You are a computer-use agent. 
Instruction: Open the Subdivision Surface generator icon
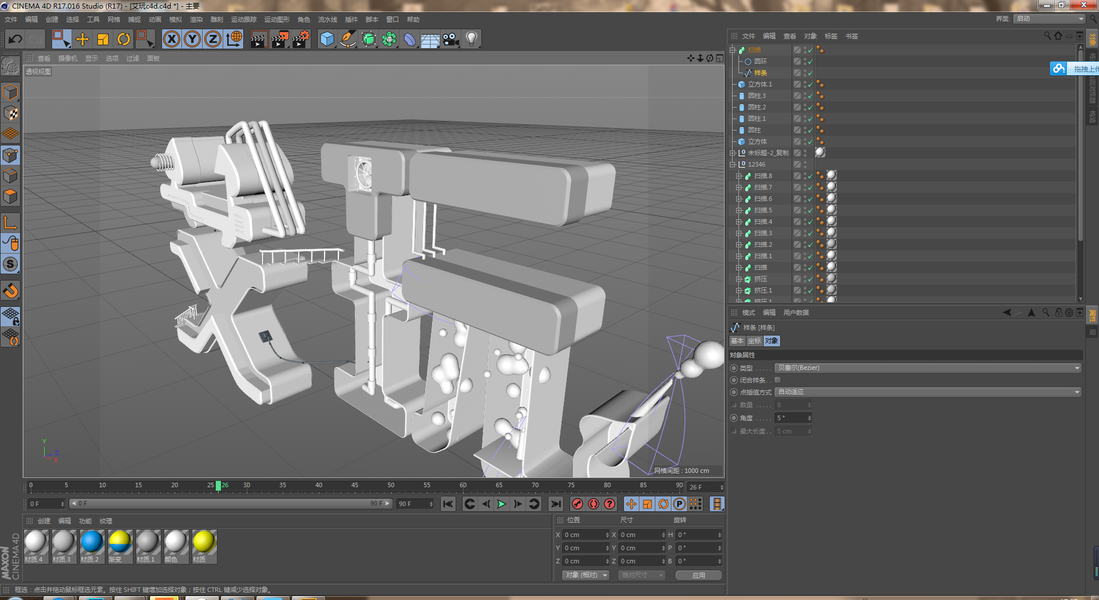(369, 39)
